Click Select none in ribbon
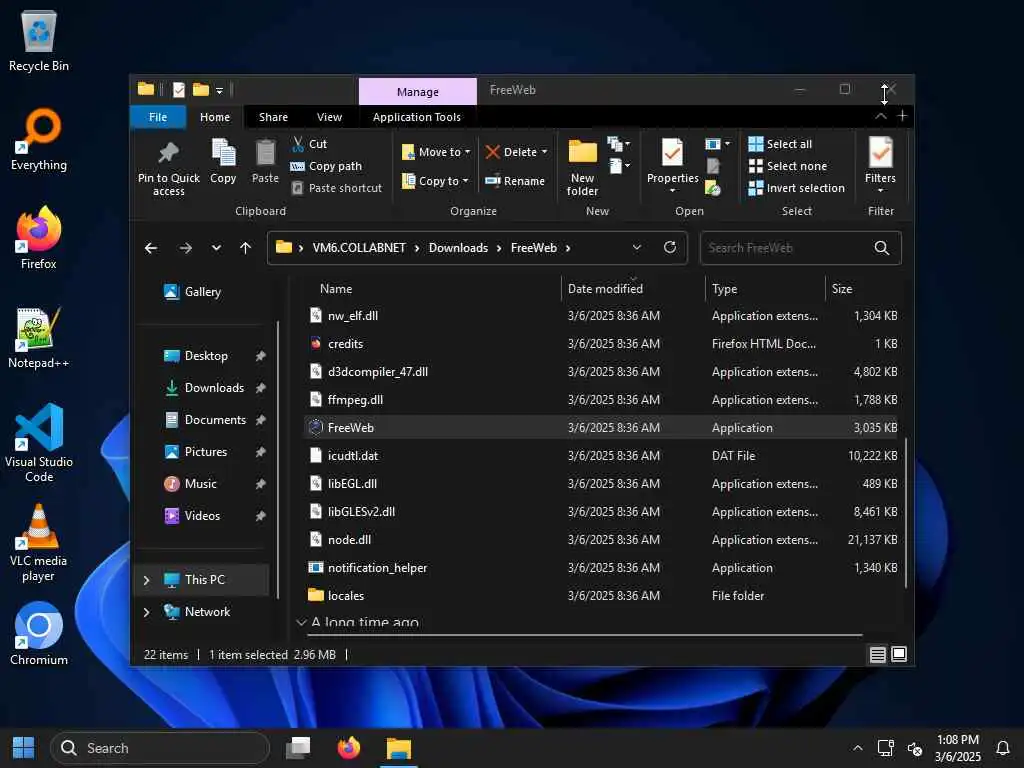This screenshot has height=768, width=1024. 788,166
